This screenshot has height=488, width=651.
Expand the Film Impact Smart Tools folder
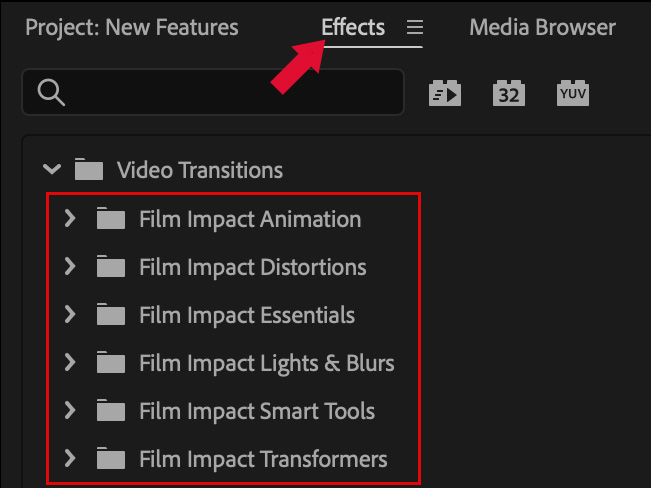(70, 411)
